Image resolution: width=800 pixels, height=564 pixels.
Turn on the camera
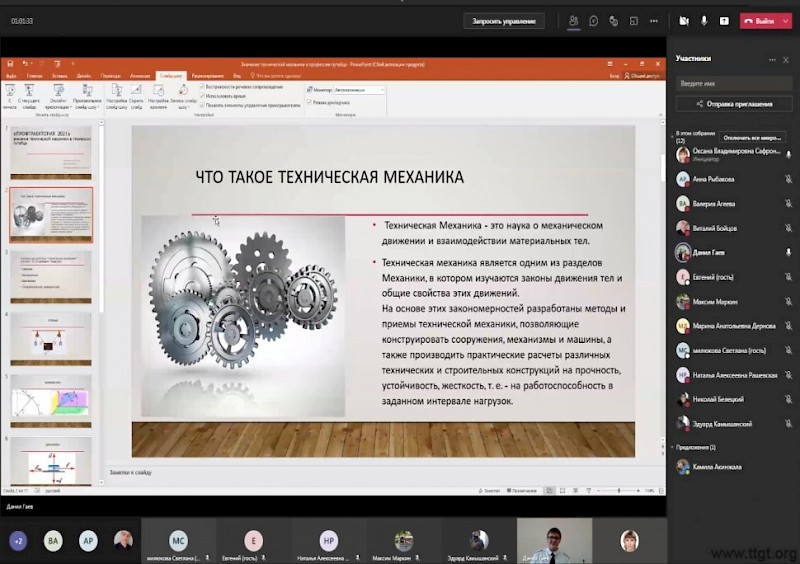click(x=685, y=20)
